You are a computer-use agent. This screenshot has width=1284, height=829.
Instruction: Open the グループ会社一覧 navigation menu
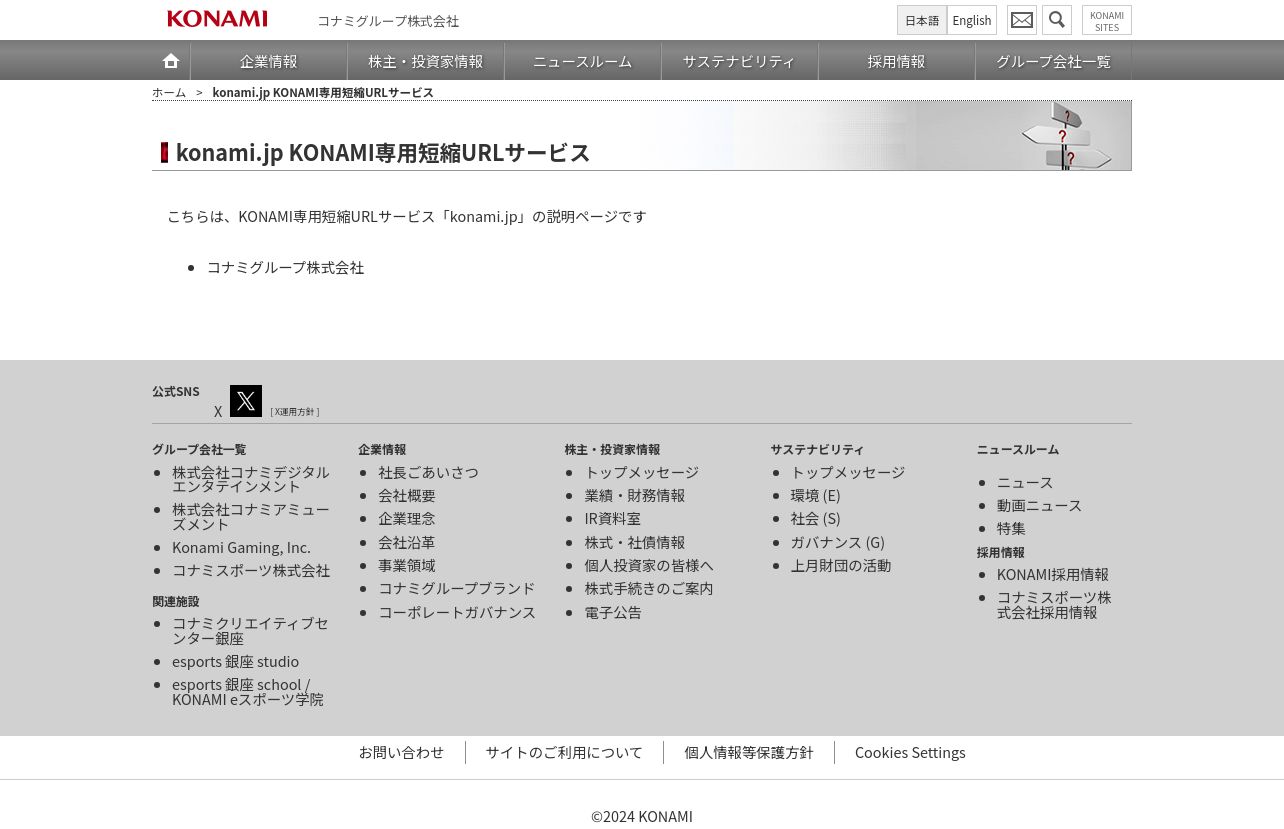1054,61
